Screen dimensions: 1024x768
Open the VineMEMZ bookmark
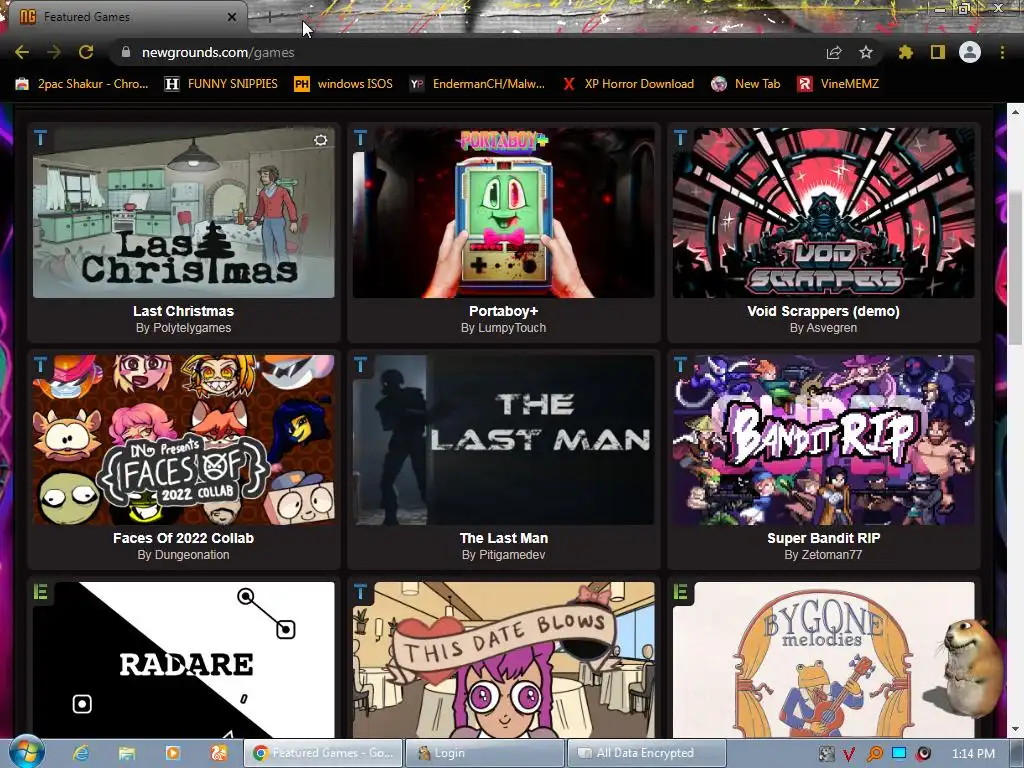[x=838, y=84]
